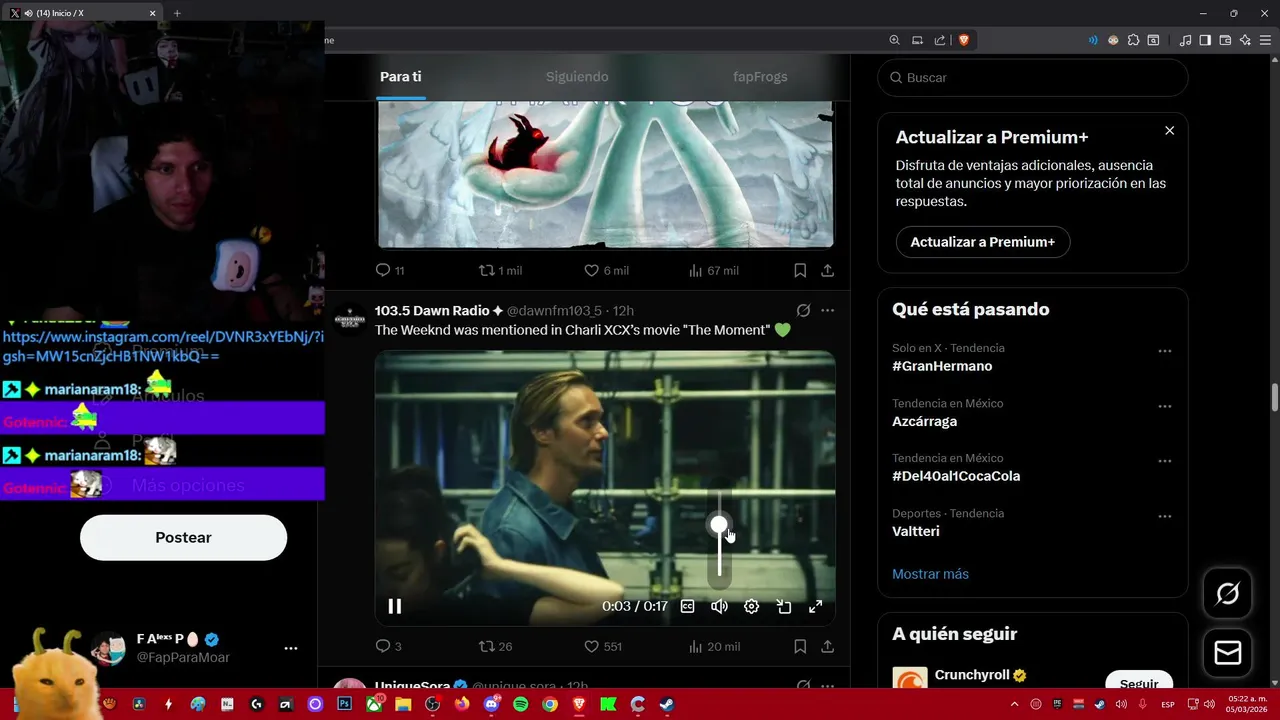The image size is (1280, 720).
Task: Open a new browser tab
Action: (x=177, y=13)
